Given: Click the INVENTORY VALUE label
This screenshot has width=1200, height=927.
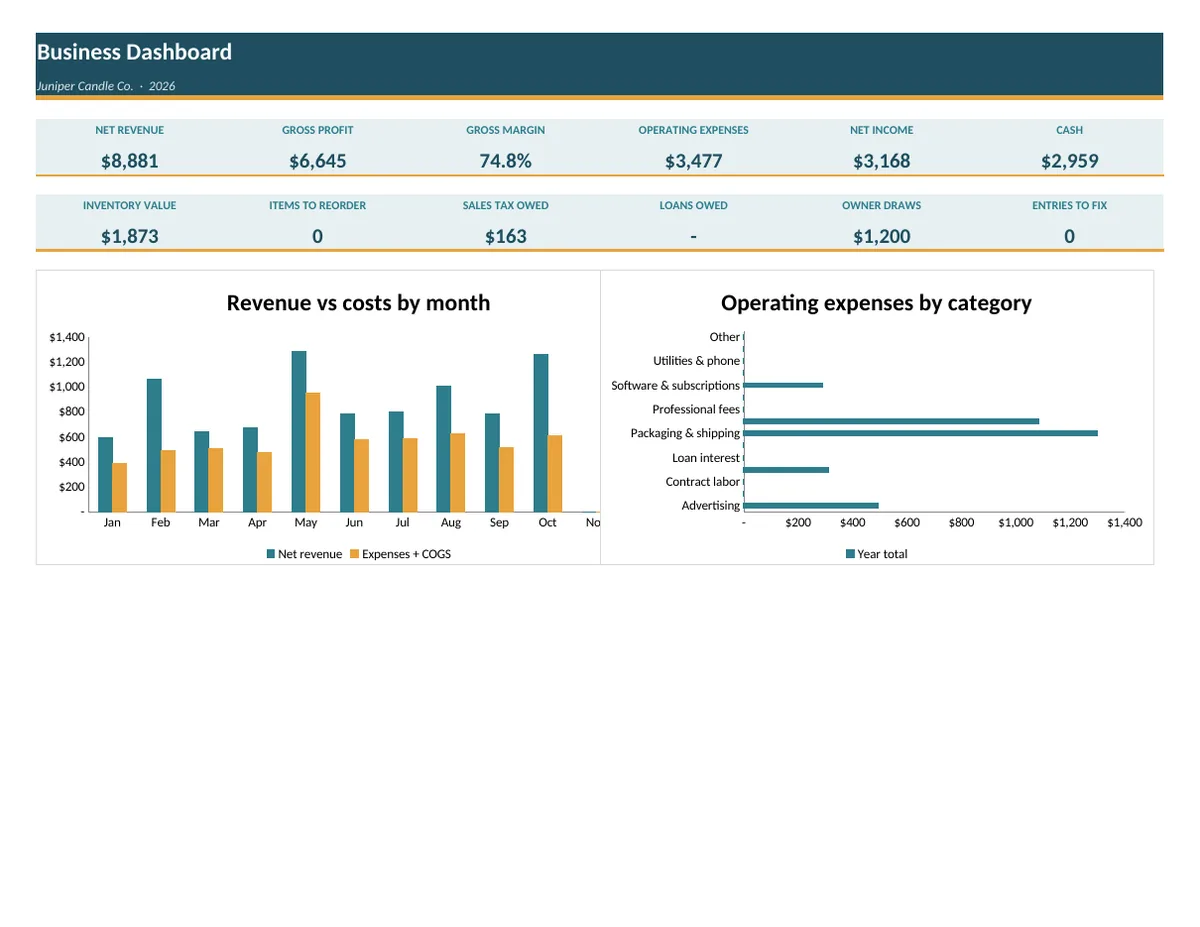Looking at the screenshot, I should pos(130,205).
